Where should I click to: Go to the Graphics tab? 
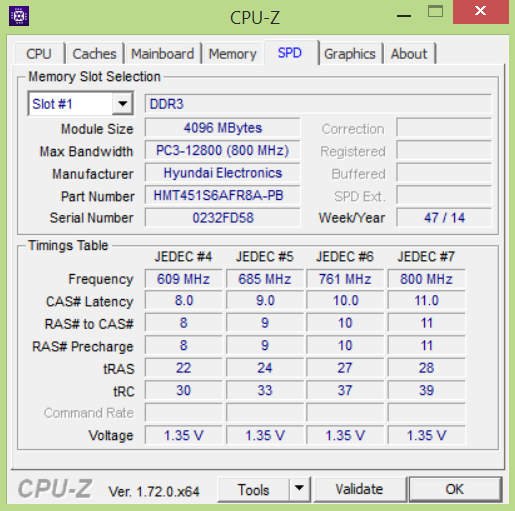pos(350,54)
